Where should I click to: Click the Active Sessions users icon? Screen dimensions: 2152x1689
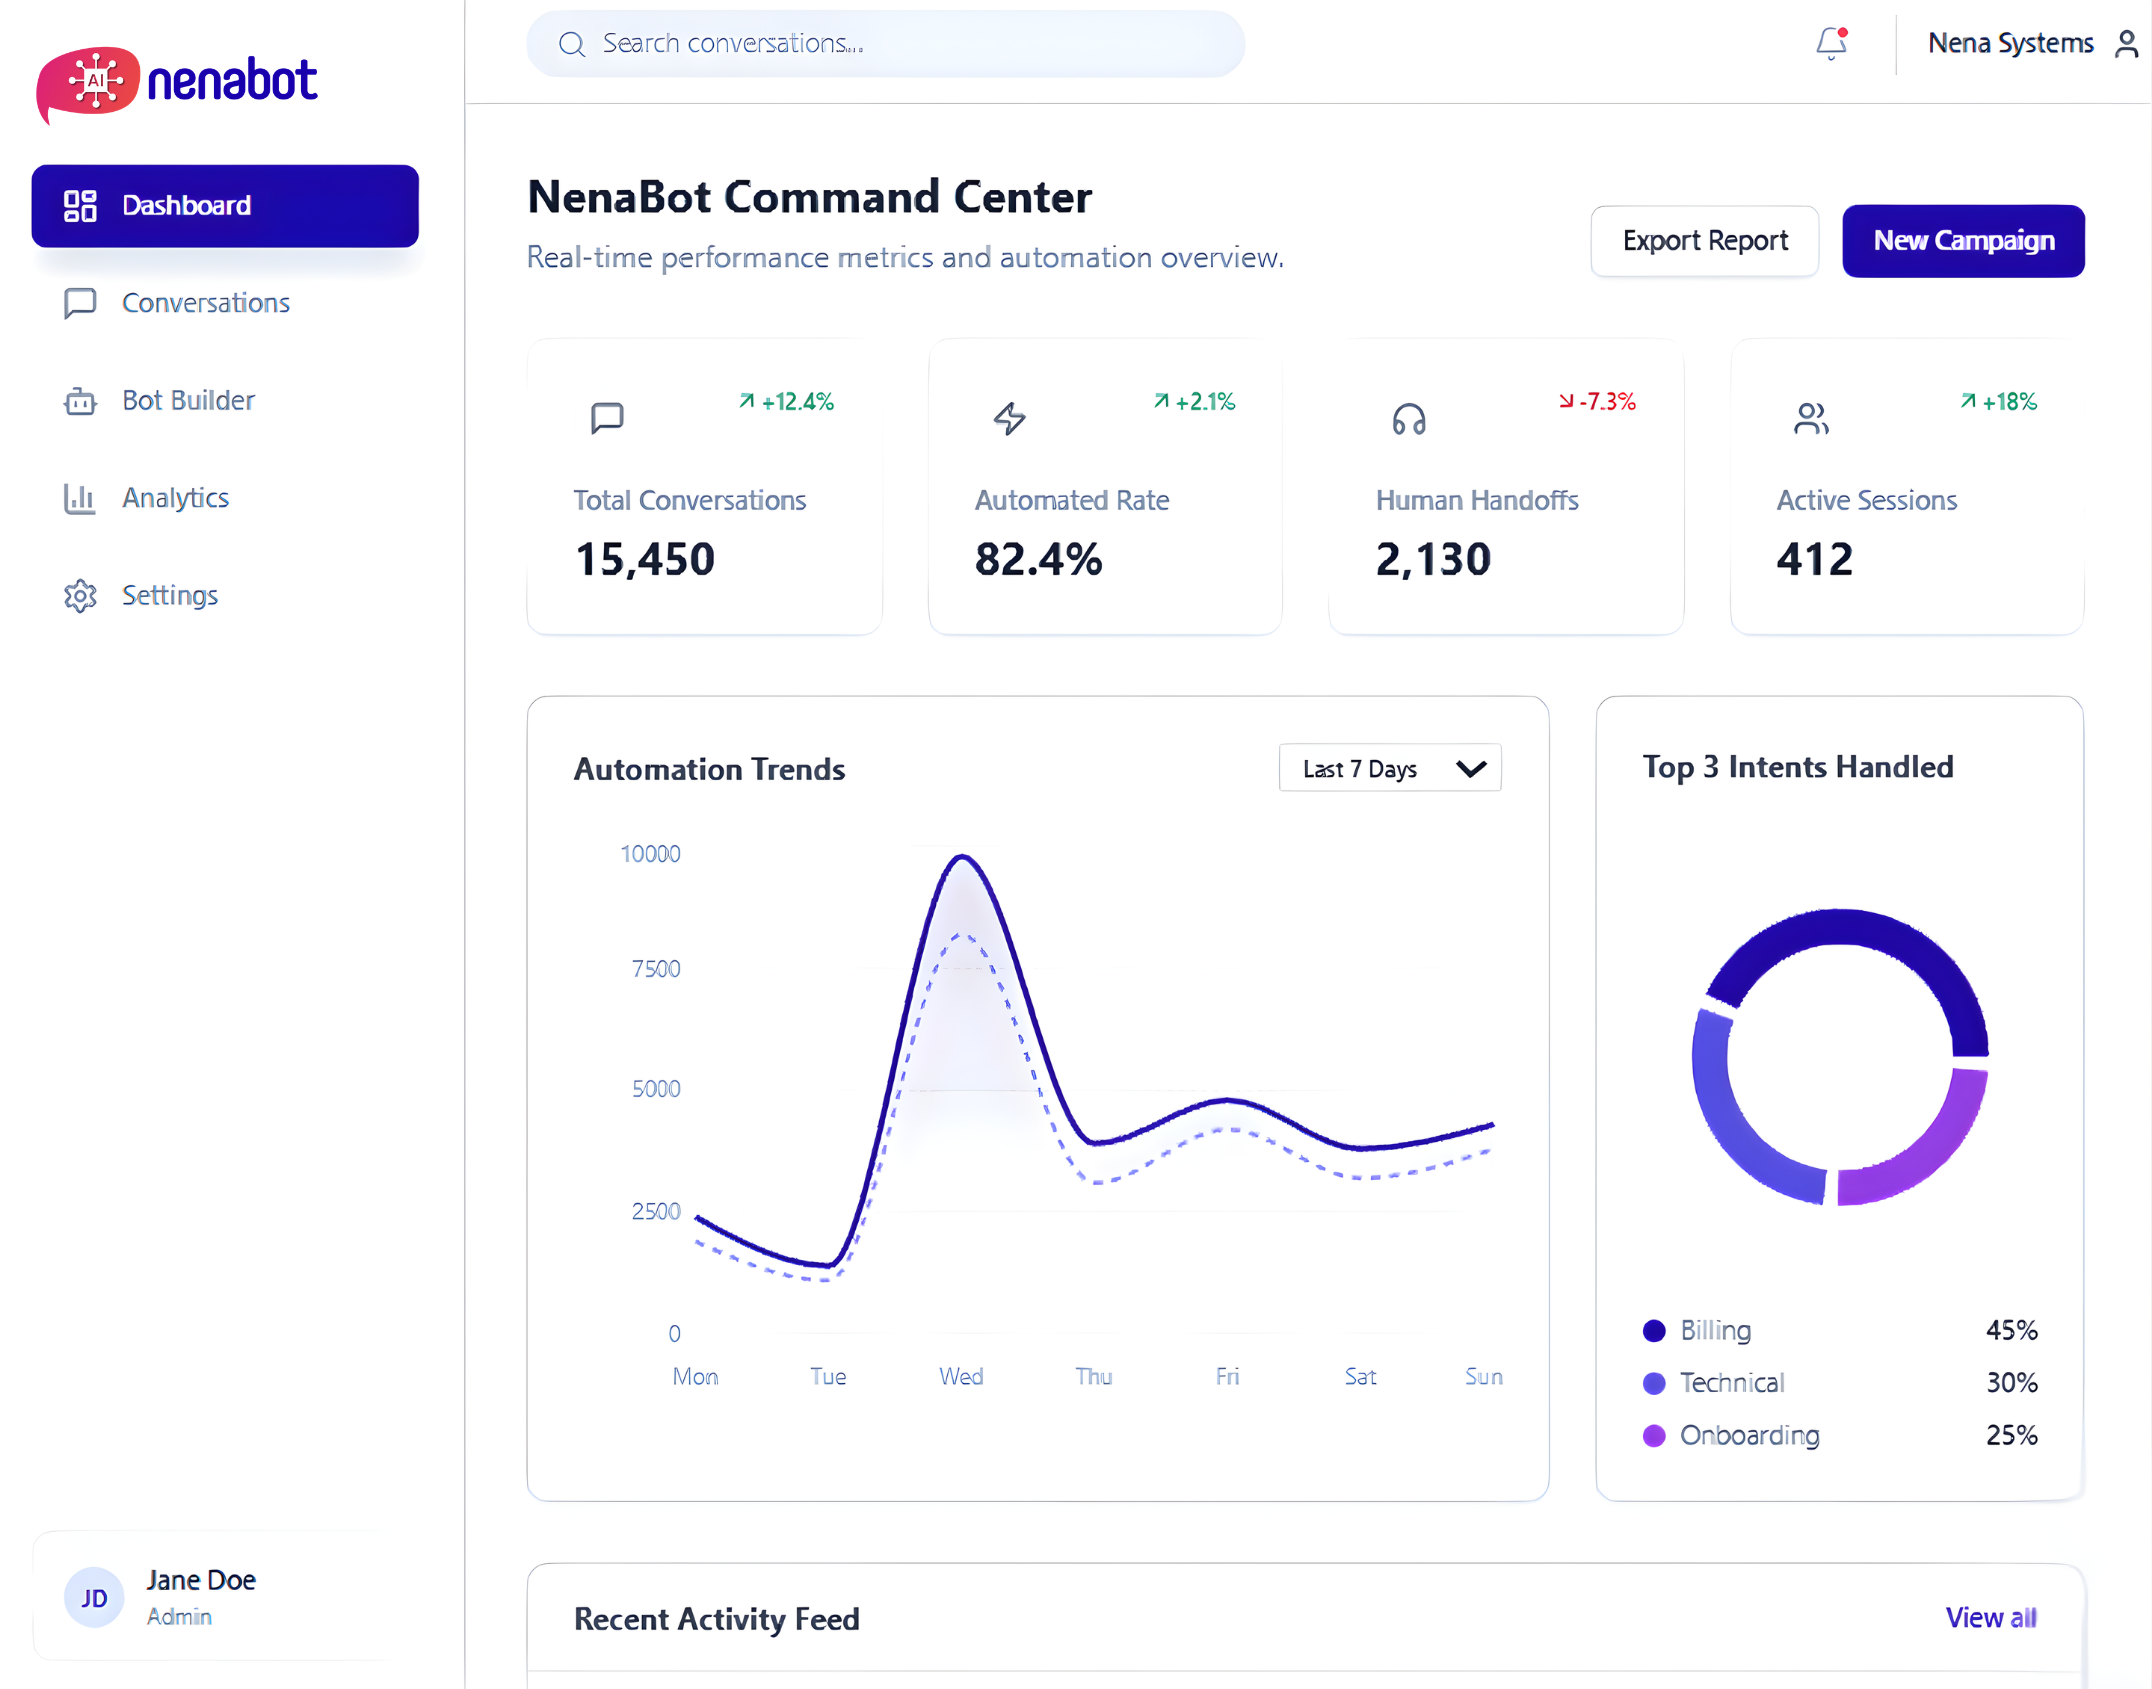pyautogui.click(x=1811, y=418)
